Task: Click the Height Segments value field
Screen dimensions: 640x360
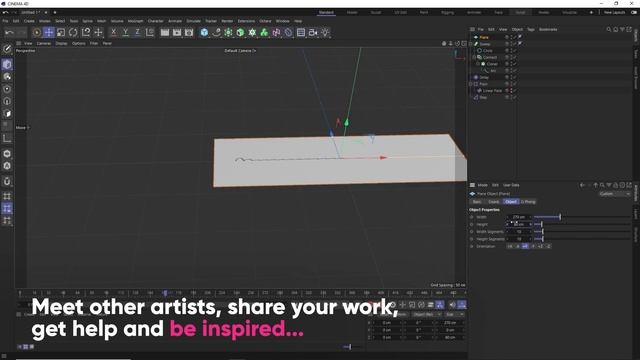Action: point(519,239)
